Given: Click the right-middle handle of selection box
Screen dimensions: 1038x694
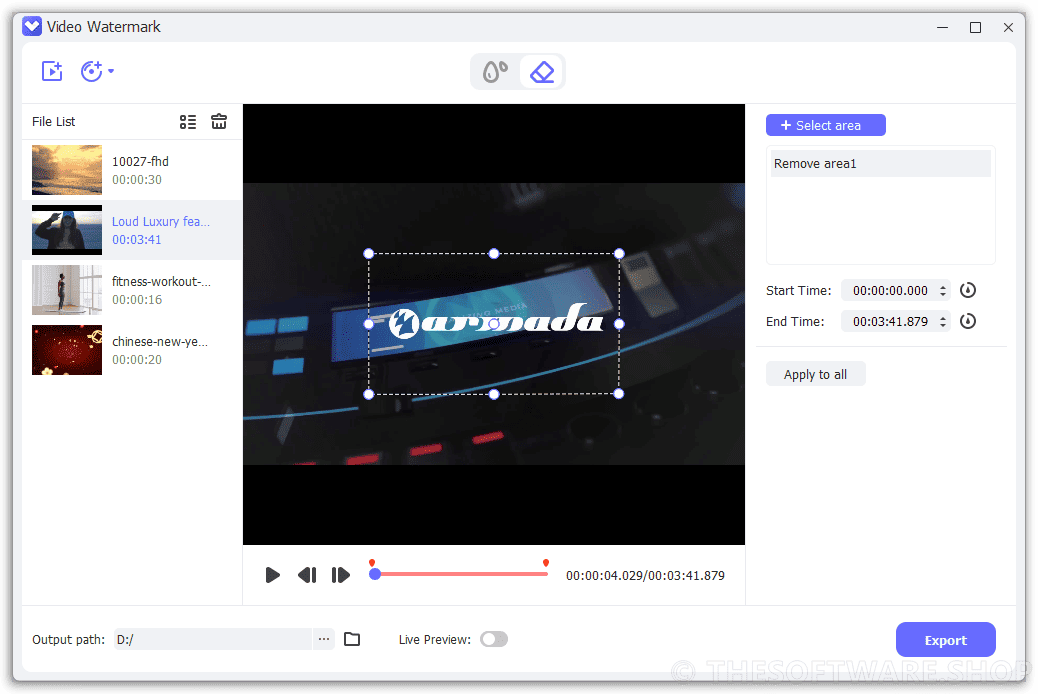Looking at the screenshot, I should [619, 324].
